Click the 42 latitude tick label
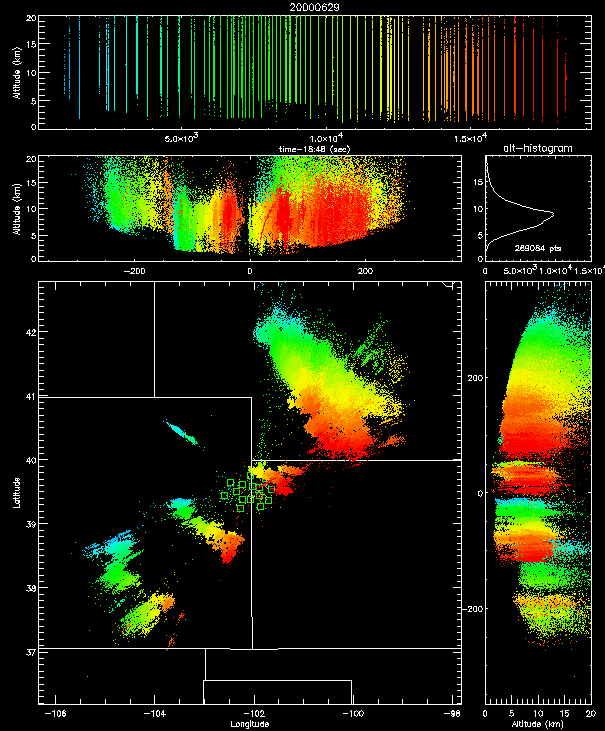605x731 pixels. pos(30,332)
